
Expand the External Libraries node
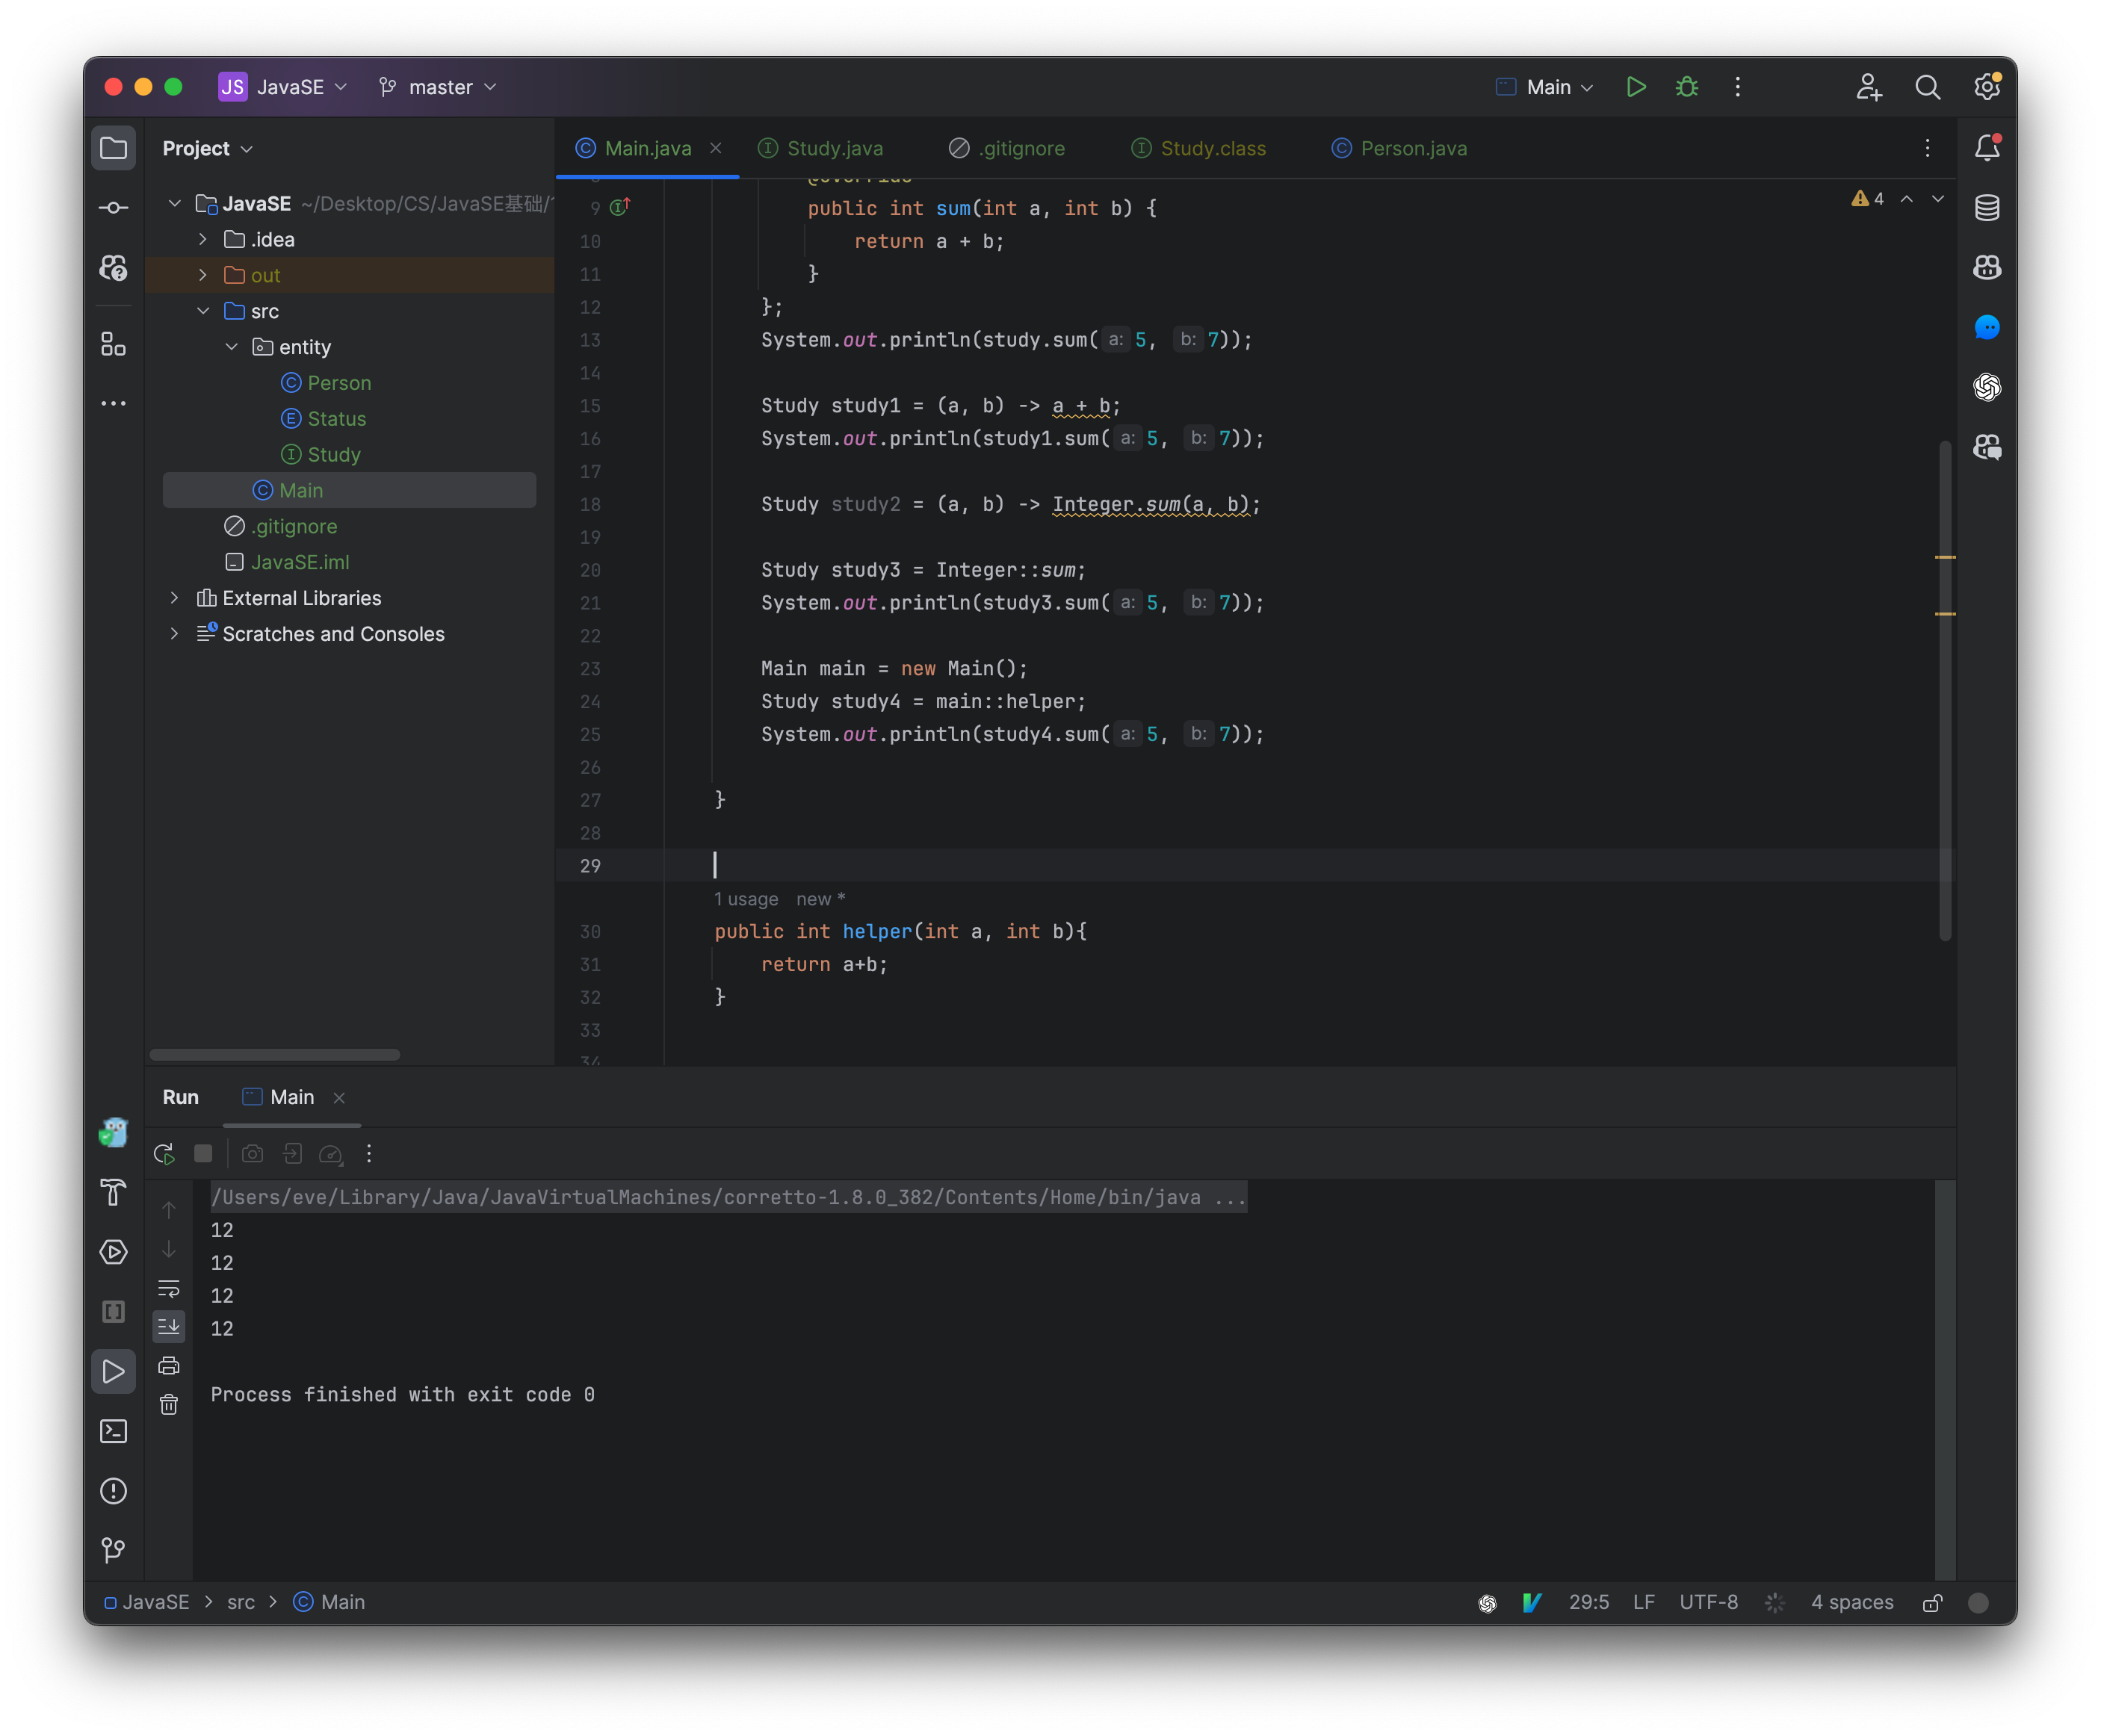176,598
